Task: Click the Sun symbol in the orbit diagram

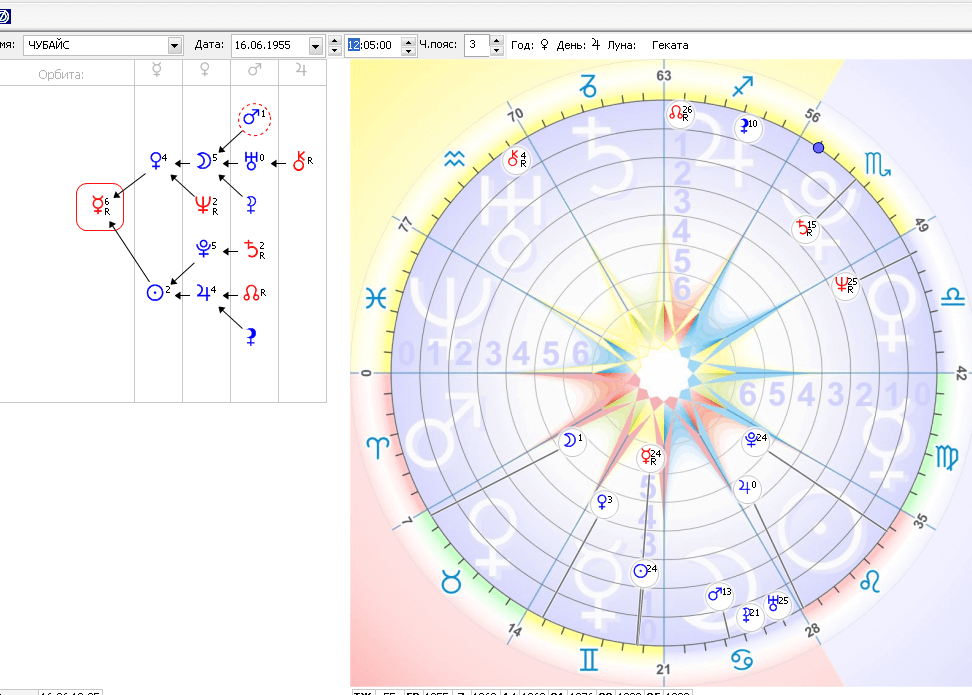Action: coord(157,292)
